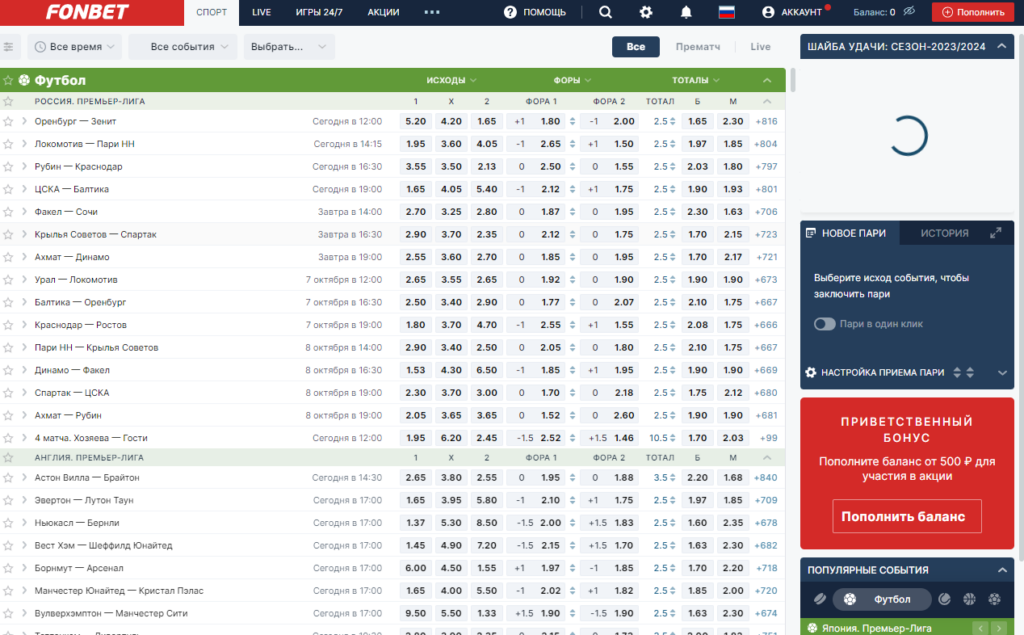Select football icon in popular events
The height and width of the screenshot is (635, 1024).
pyautogui.click(x=850, y=599)
